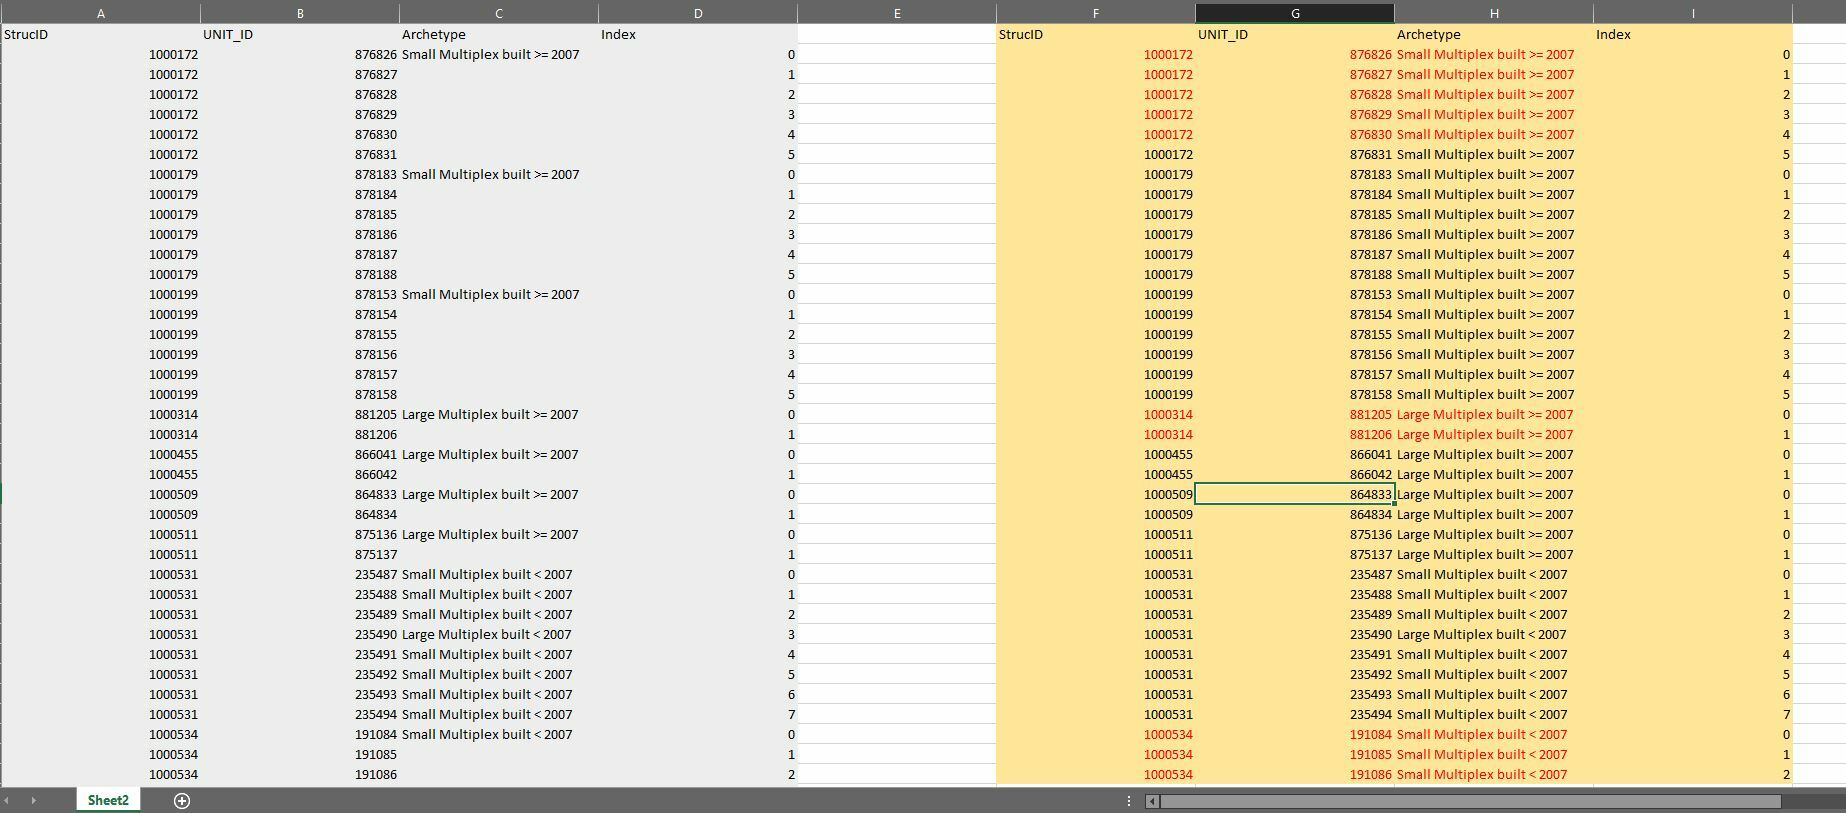Select cell 881205 in column B
The height and width of the screenshot is (813, 1846).
[x=300, y=414]
